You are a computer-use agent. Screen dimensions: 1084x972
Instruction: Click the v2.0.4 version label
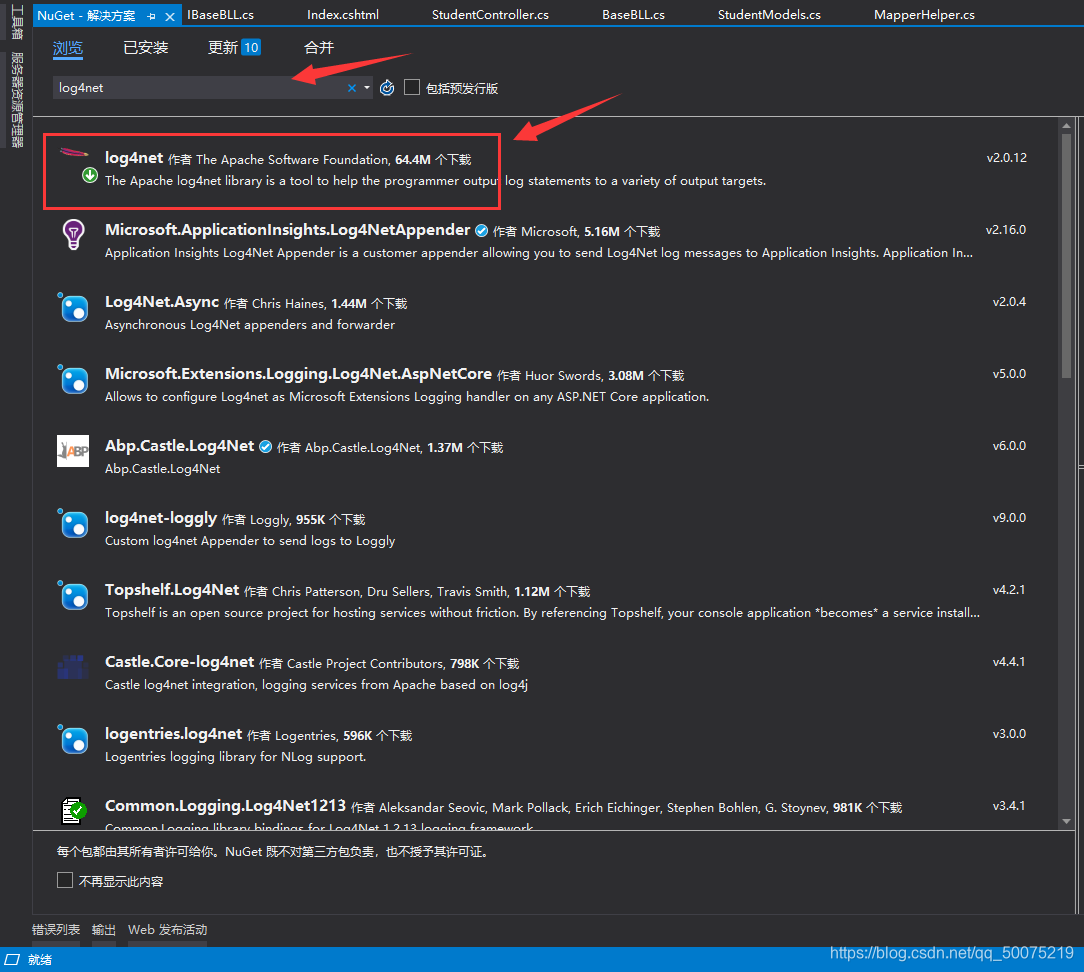(x=1009, y=301)
